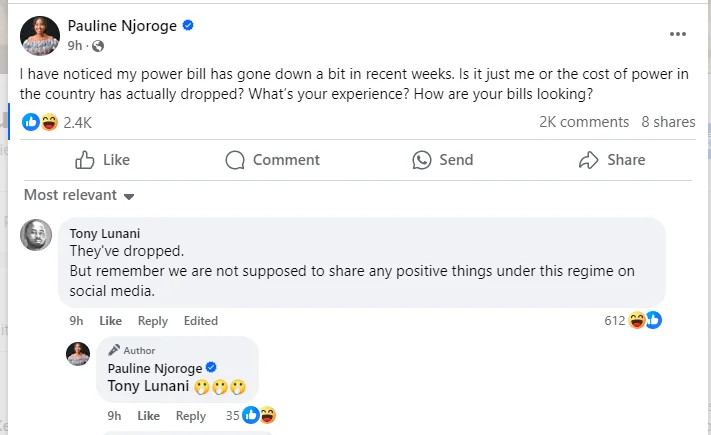The width and height of the screenshot is (711, 435).
Task: View the Edited history of Tony's comment
Action: coord(201,321)
